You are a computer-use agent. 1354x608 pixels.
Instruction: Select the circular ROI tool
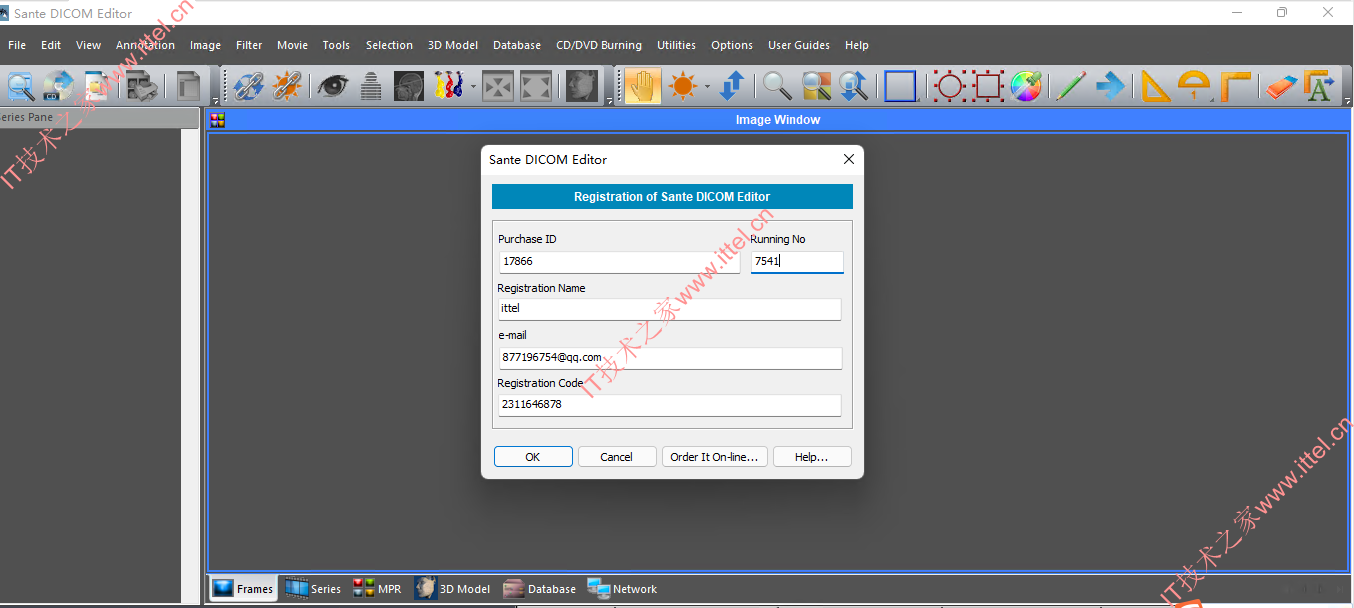click(x=949, y=86)
